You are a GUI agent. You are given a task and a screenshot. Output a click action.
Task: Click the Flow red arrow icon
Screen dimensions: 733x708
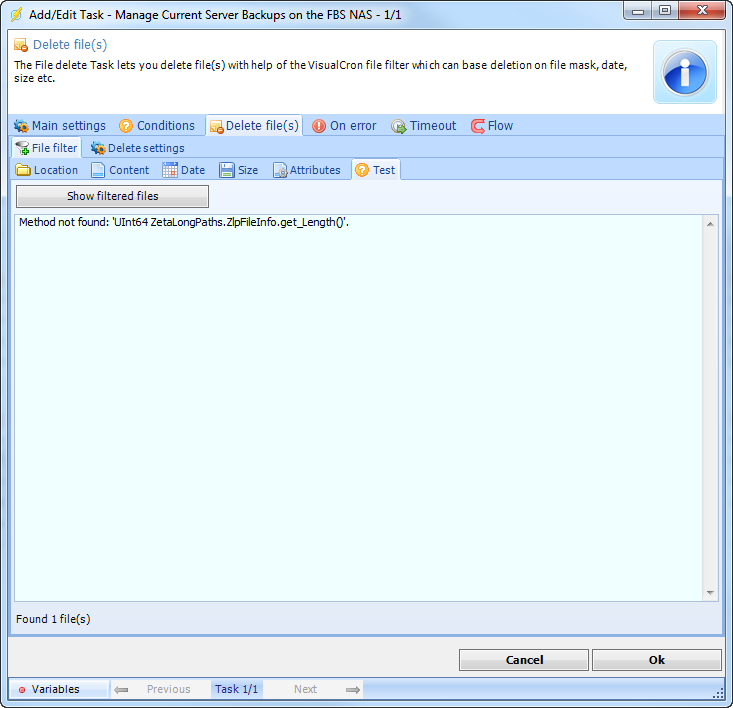click(x=478, y=126)
